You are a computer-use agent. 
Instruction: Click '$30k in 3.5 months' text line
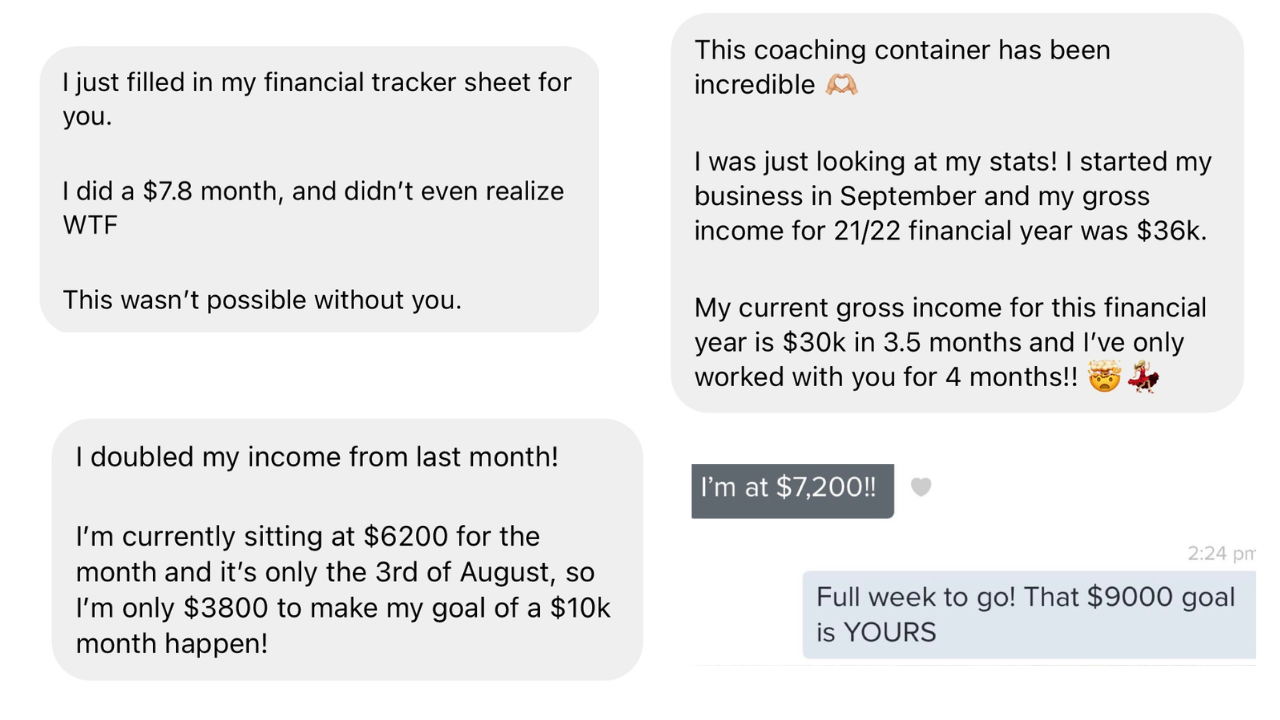coord(938,343)
